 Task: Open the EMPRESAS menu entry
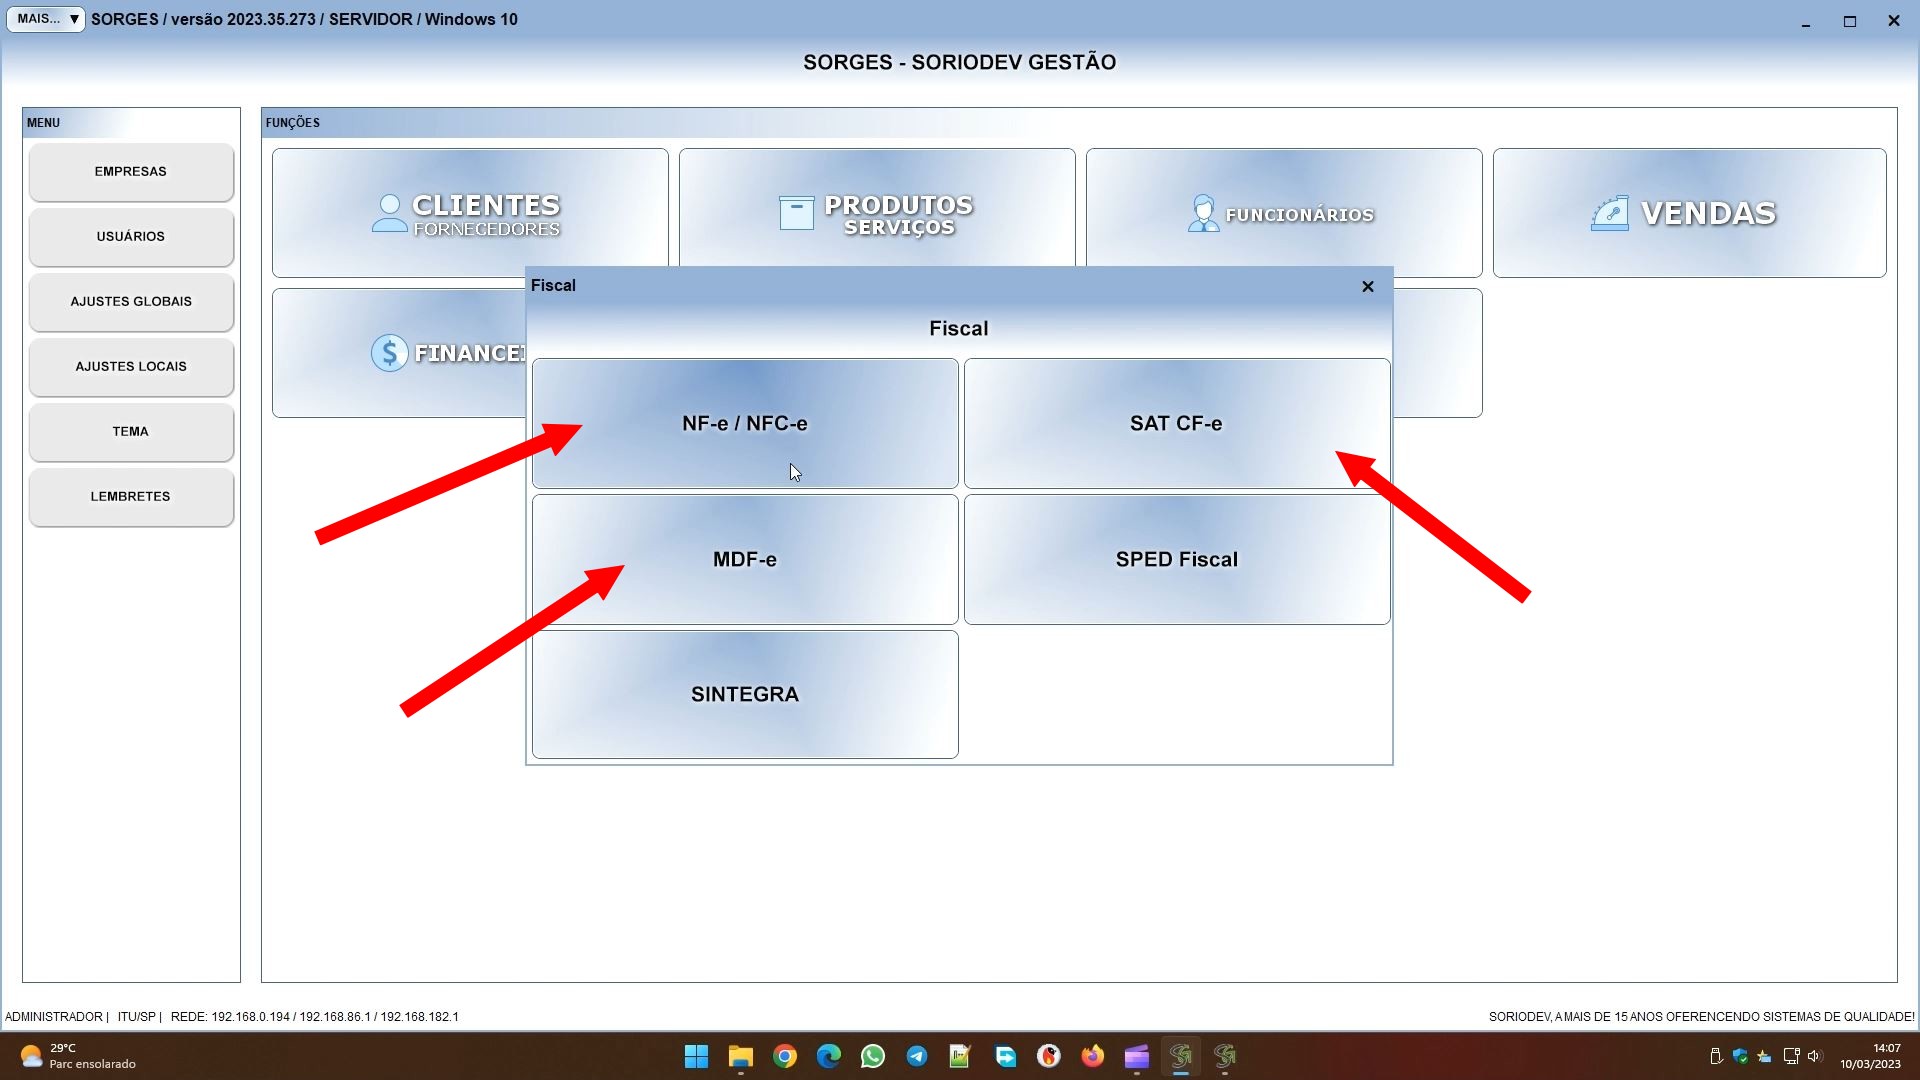[x=131, y=172]
